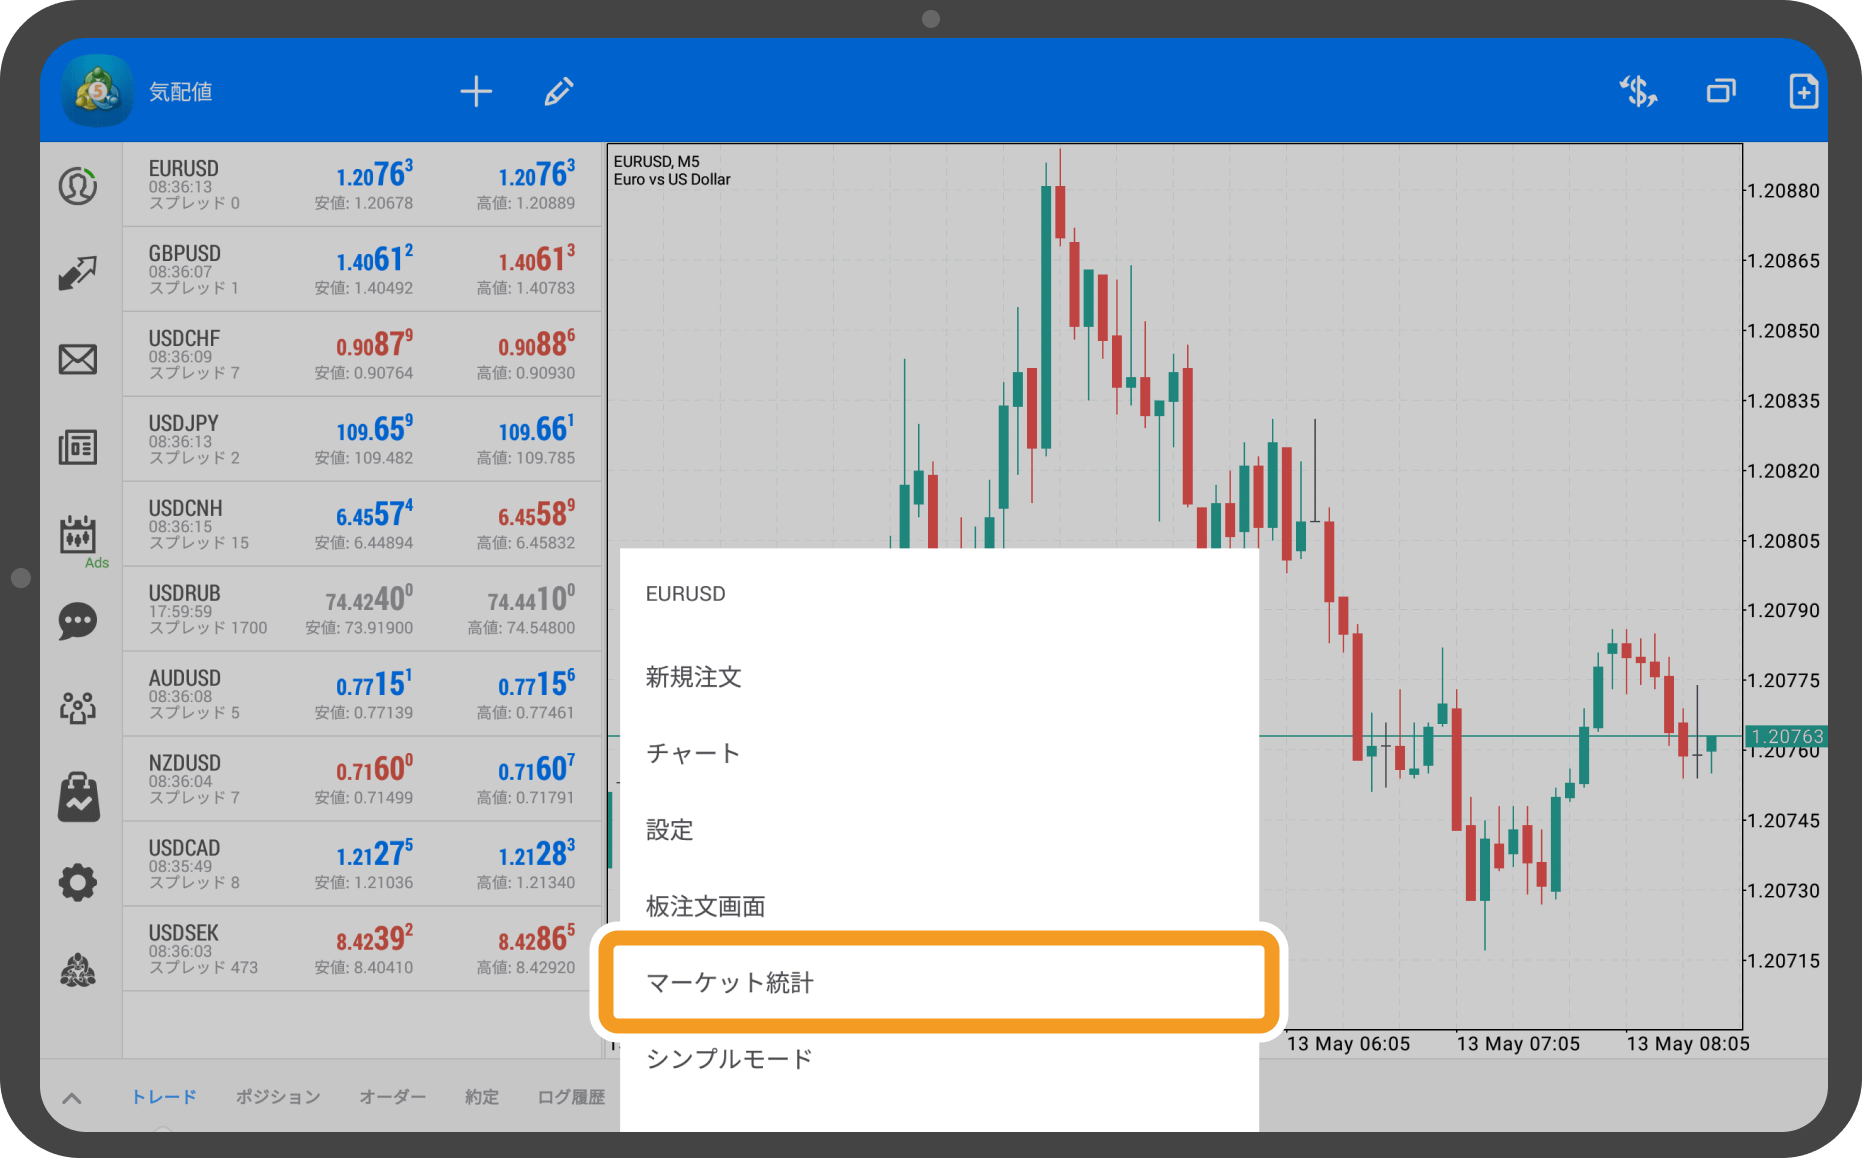Select マーケット統計 from context menu
1862x1158 pixels.
pos(938,982)
